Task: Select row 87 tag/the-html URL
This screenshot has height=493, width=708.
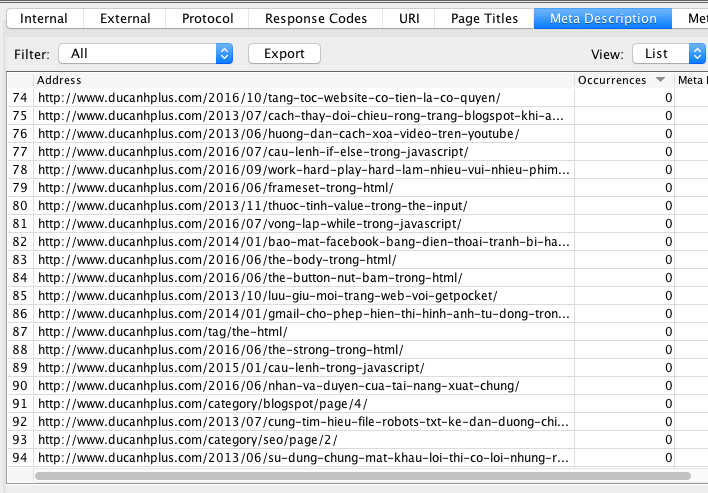Action: coord(163,332)
